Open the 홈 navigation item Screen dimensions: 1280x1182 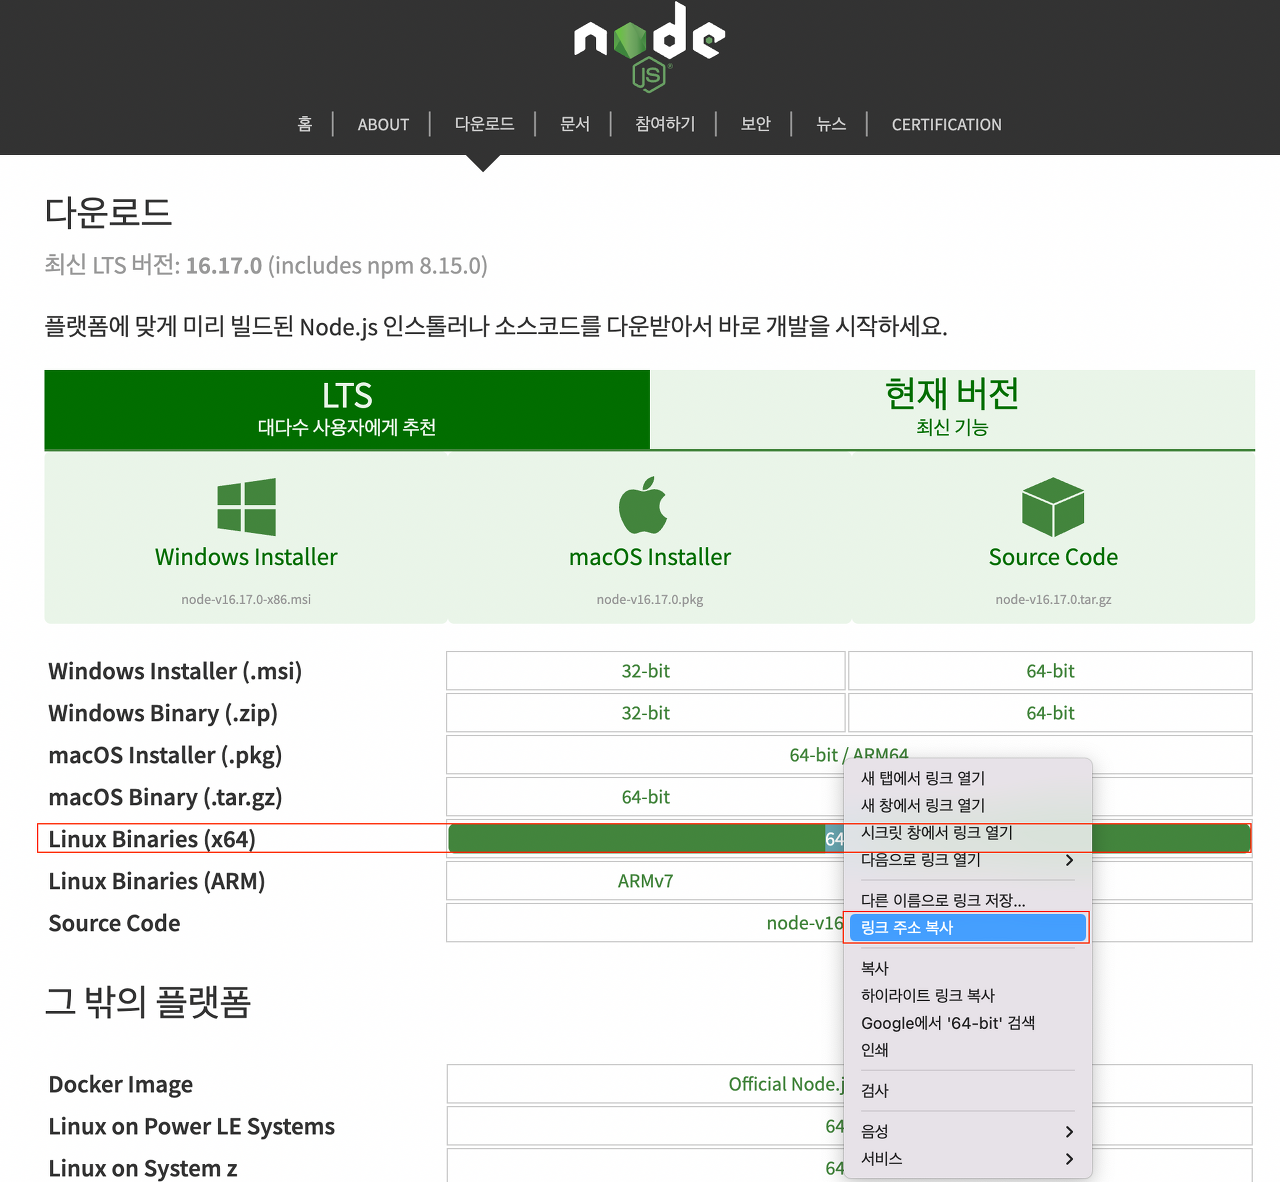pos(305,124)
